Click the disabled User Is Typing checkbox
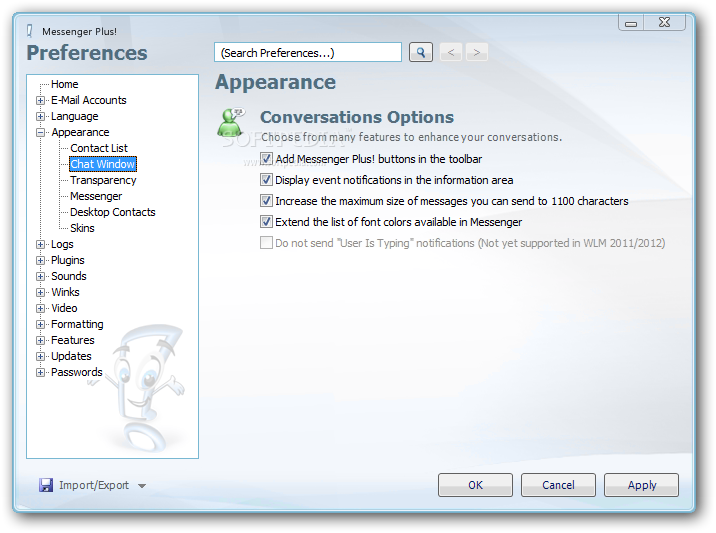Viewport: 716px width, 533px height. (x=266, y=243)
